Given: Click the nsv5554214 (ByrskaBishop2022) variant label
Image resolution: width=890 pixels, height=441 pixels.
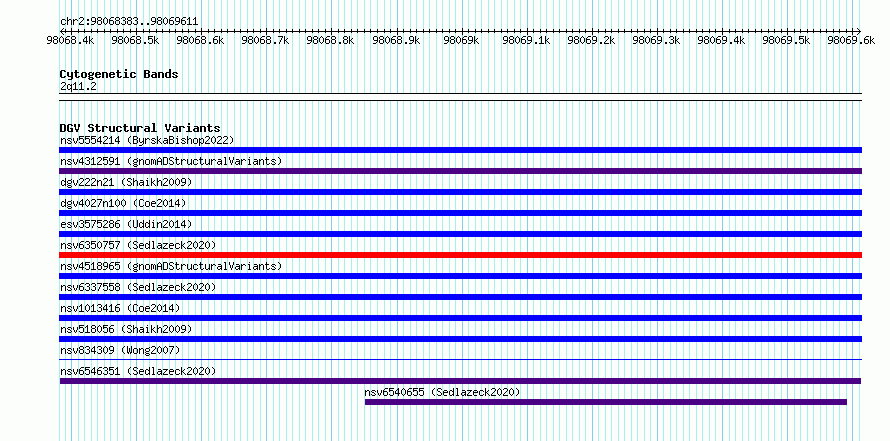Looking at the screenshot, I should [147, 140].
